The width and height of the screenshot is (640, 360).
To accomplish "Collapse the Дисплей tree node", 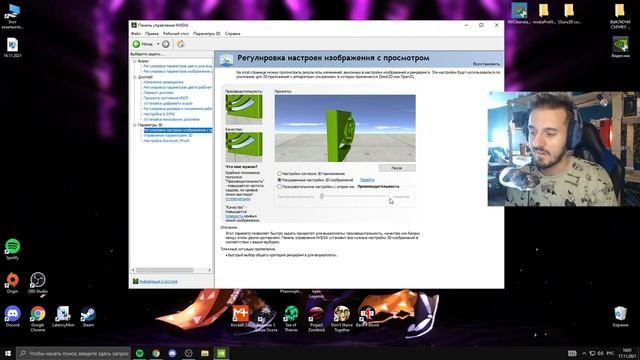I will [x=134, y=77].
